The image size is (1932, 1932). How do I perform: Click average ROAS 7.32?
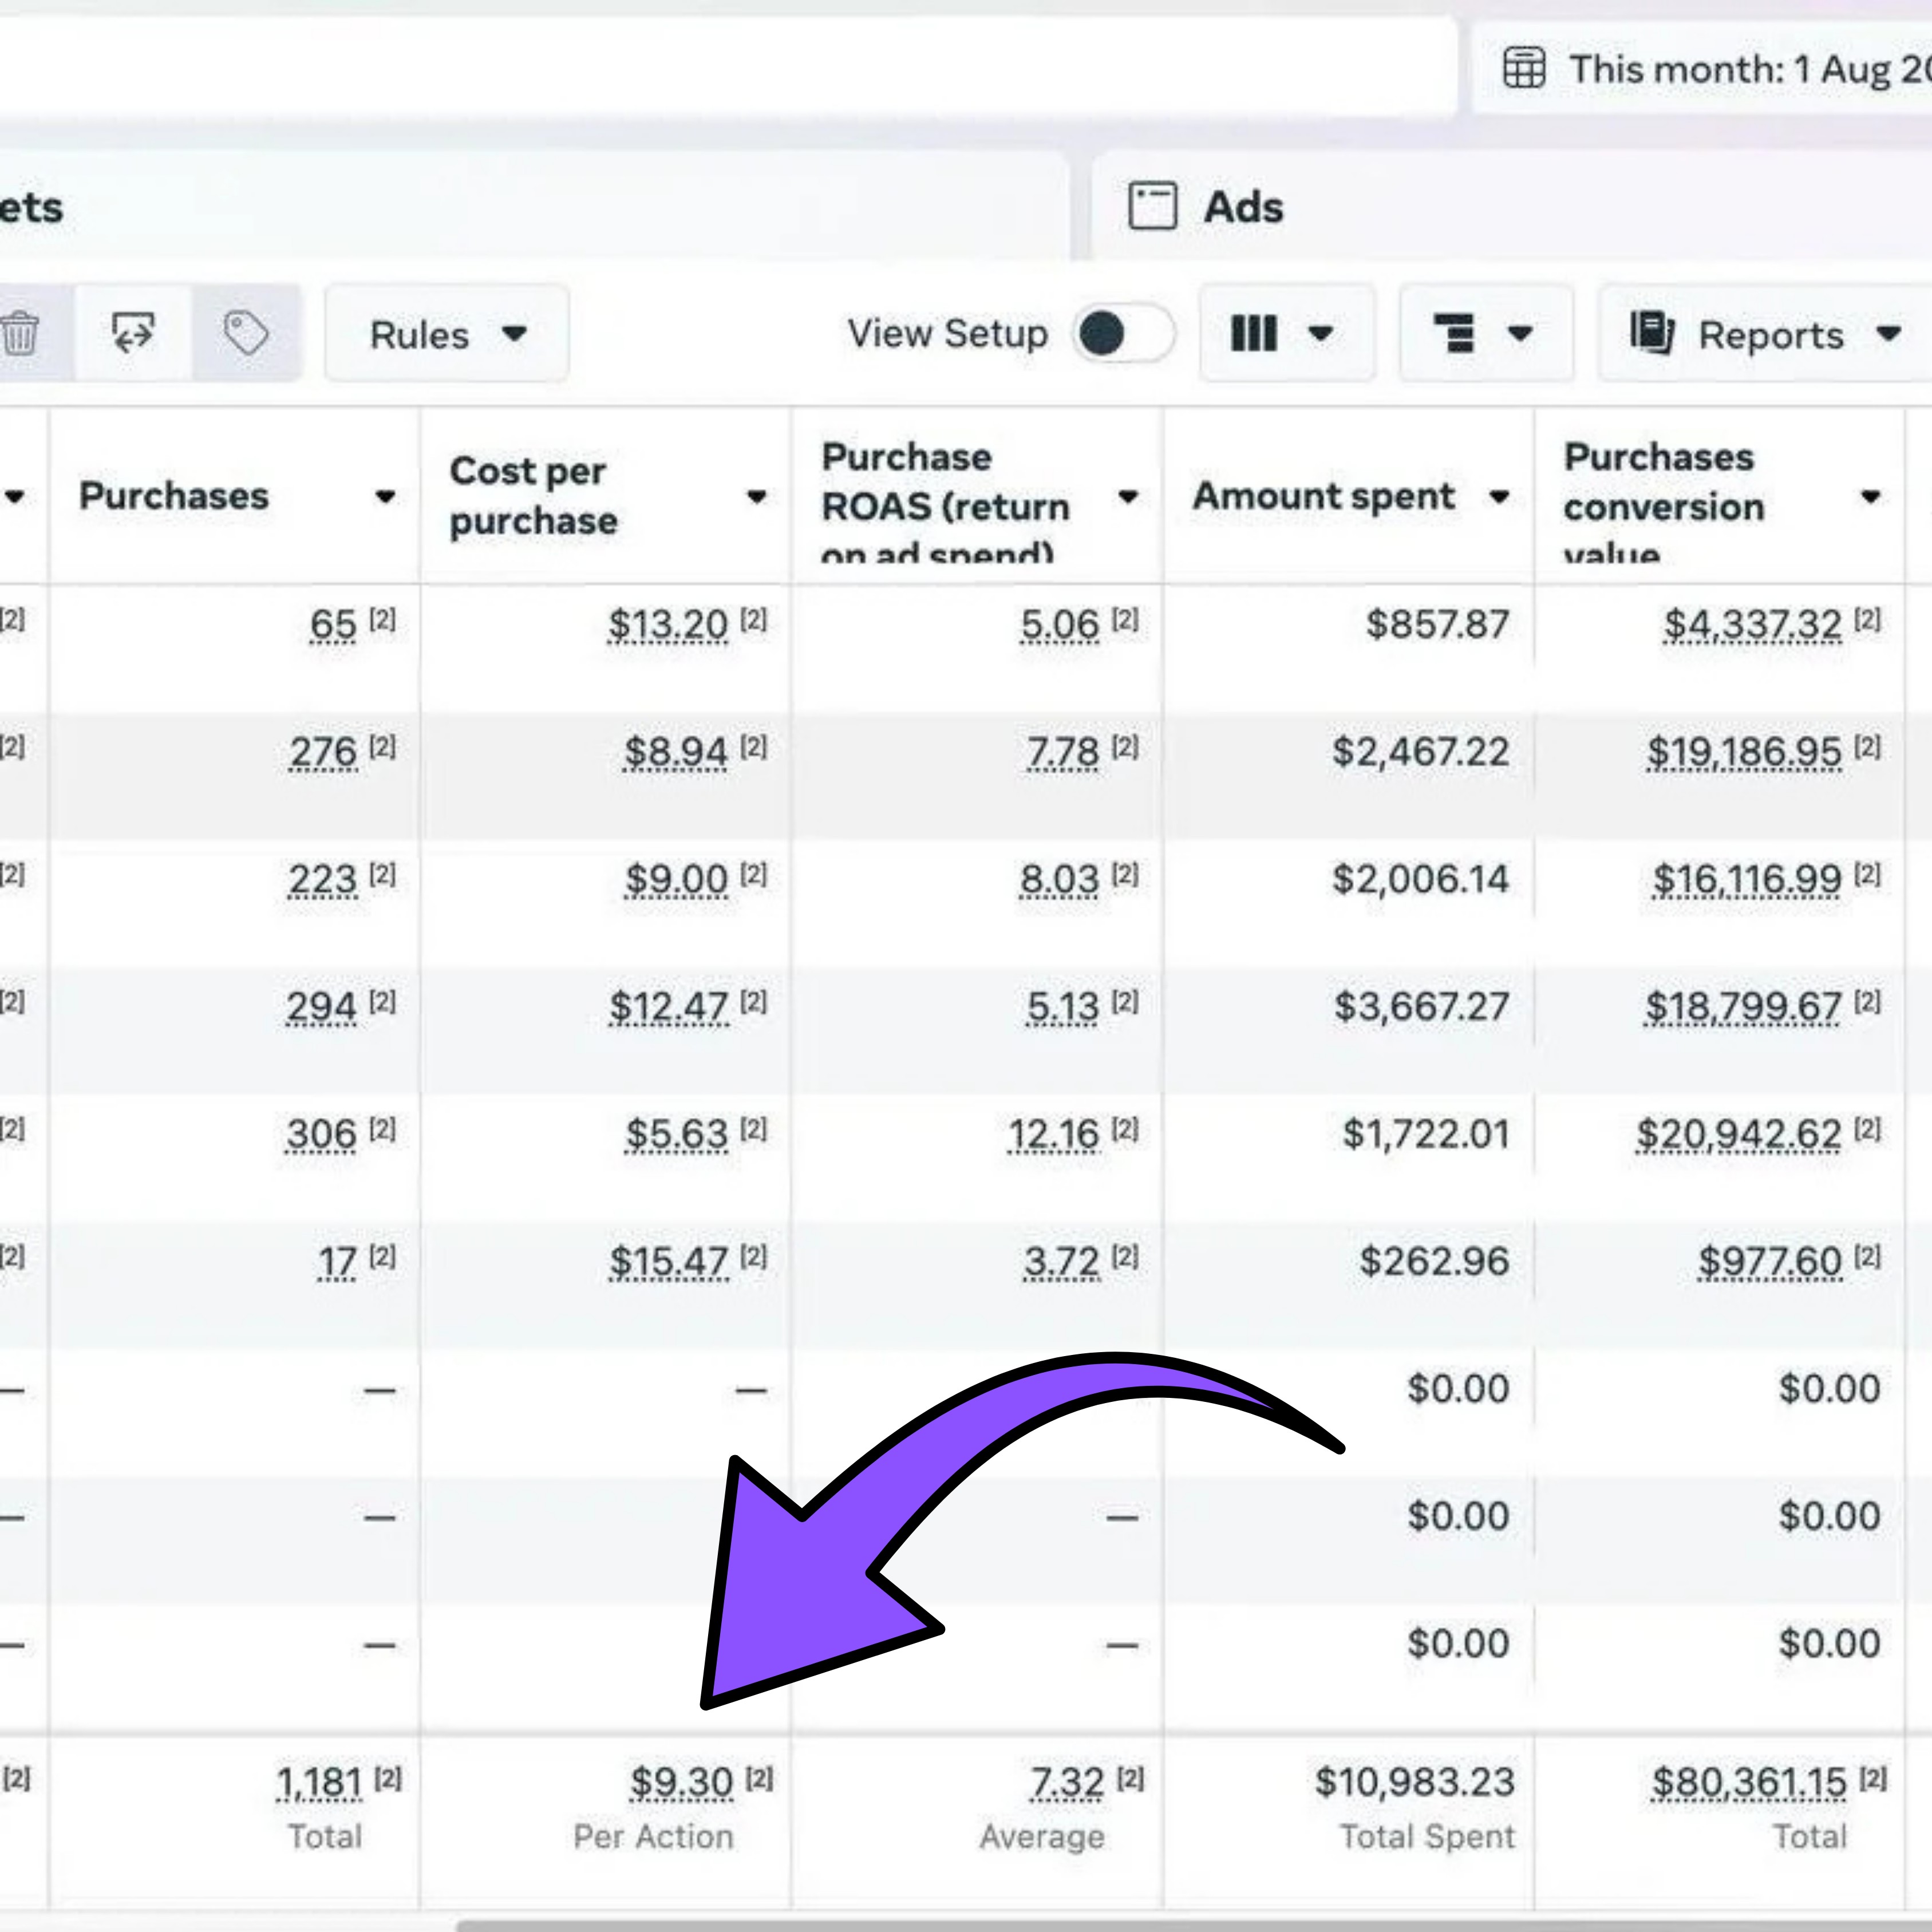coord(1067,1782)
